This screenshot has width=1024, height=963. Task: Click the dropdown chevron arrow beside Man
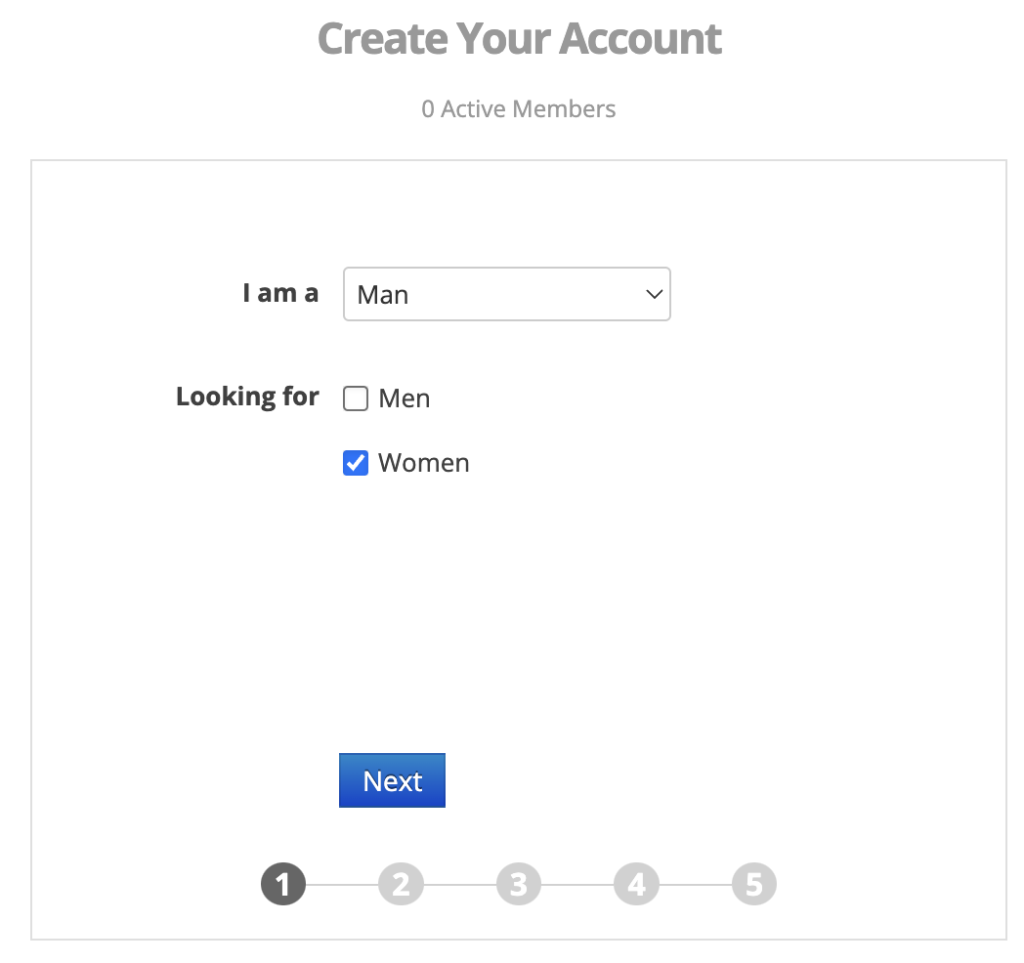pyautogui.click(x=654, y=294)
